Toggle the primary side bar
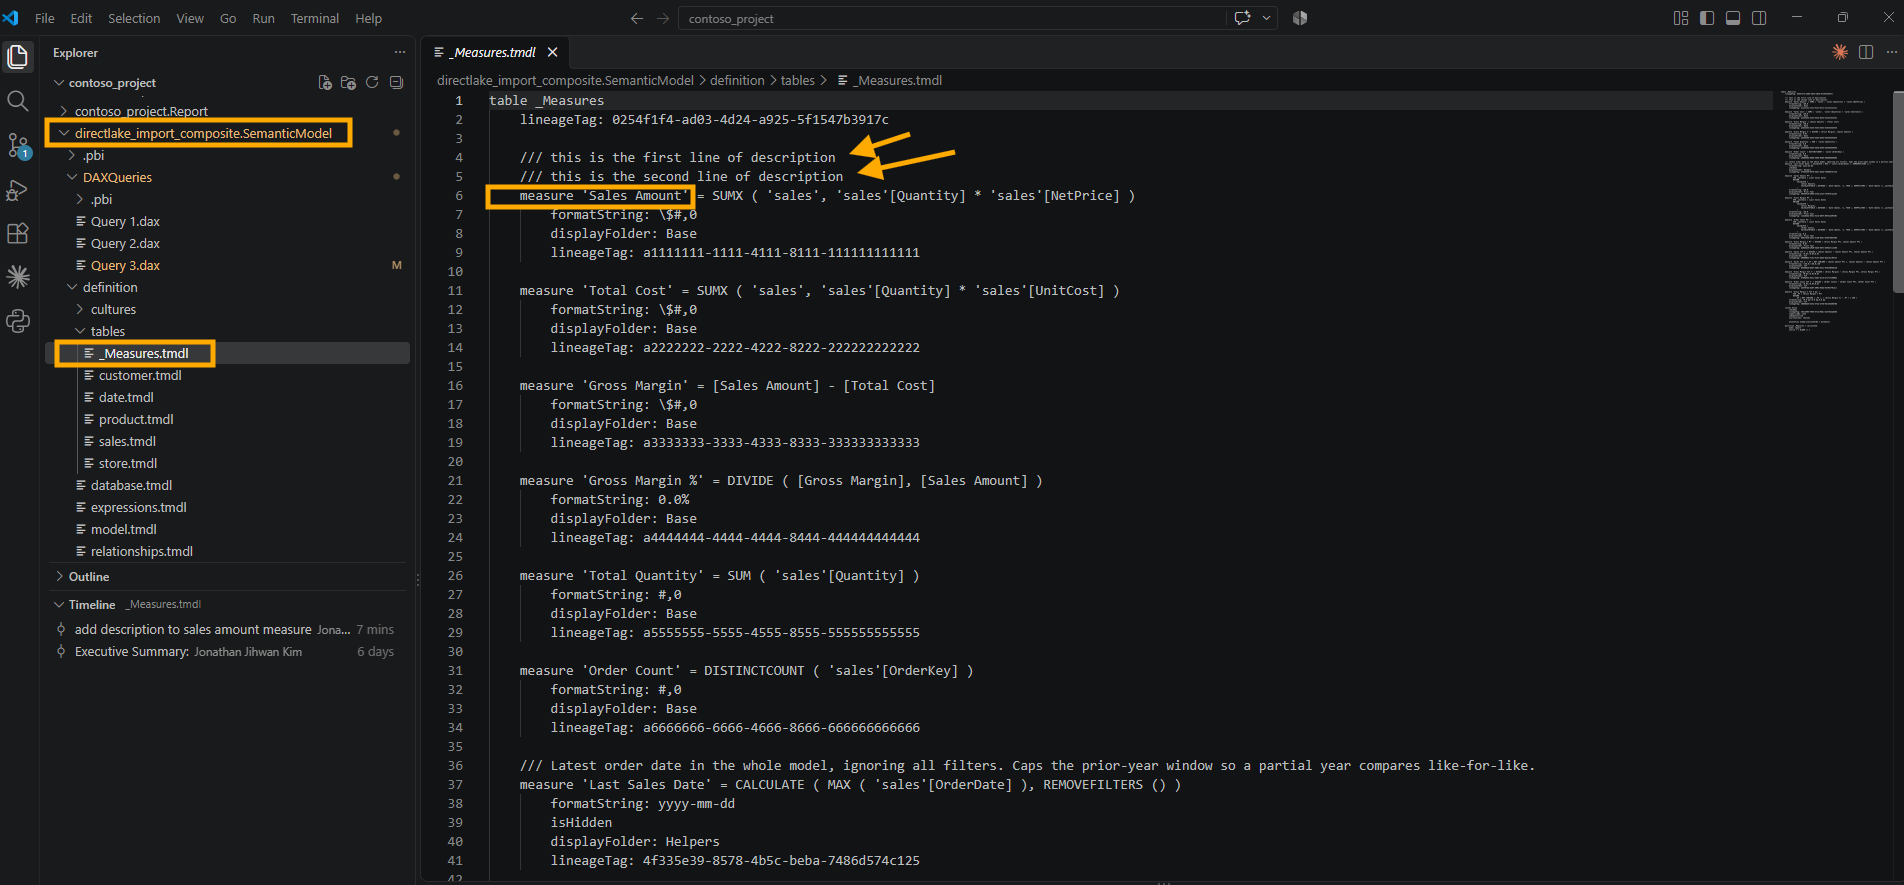Image resolution: width=1904 pixels, height=885 pixels. click(x=1707, y=18)
